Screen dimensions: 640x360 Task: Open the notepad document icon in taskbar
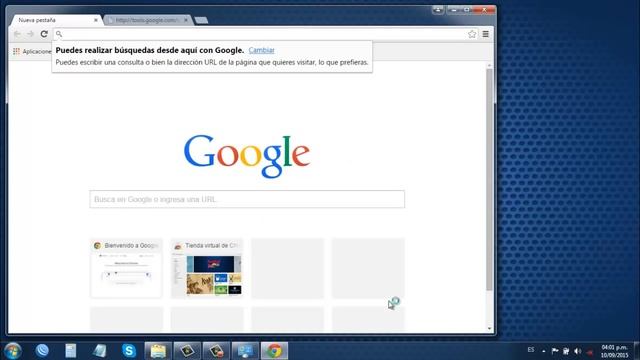pos(71,351)
